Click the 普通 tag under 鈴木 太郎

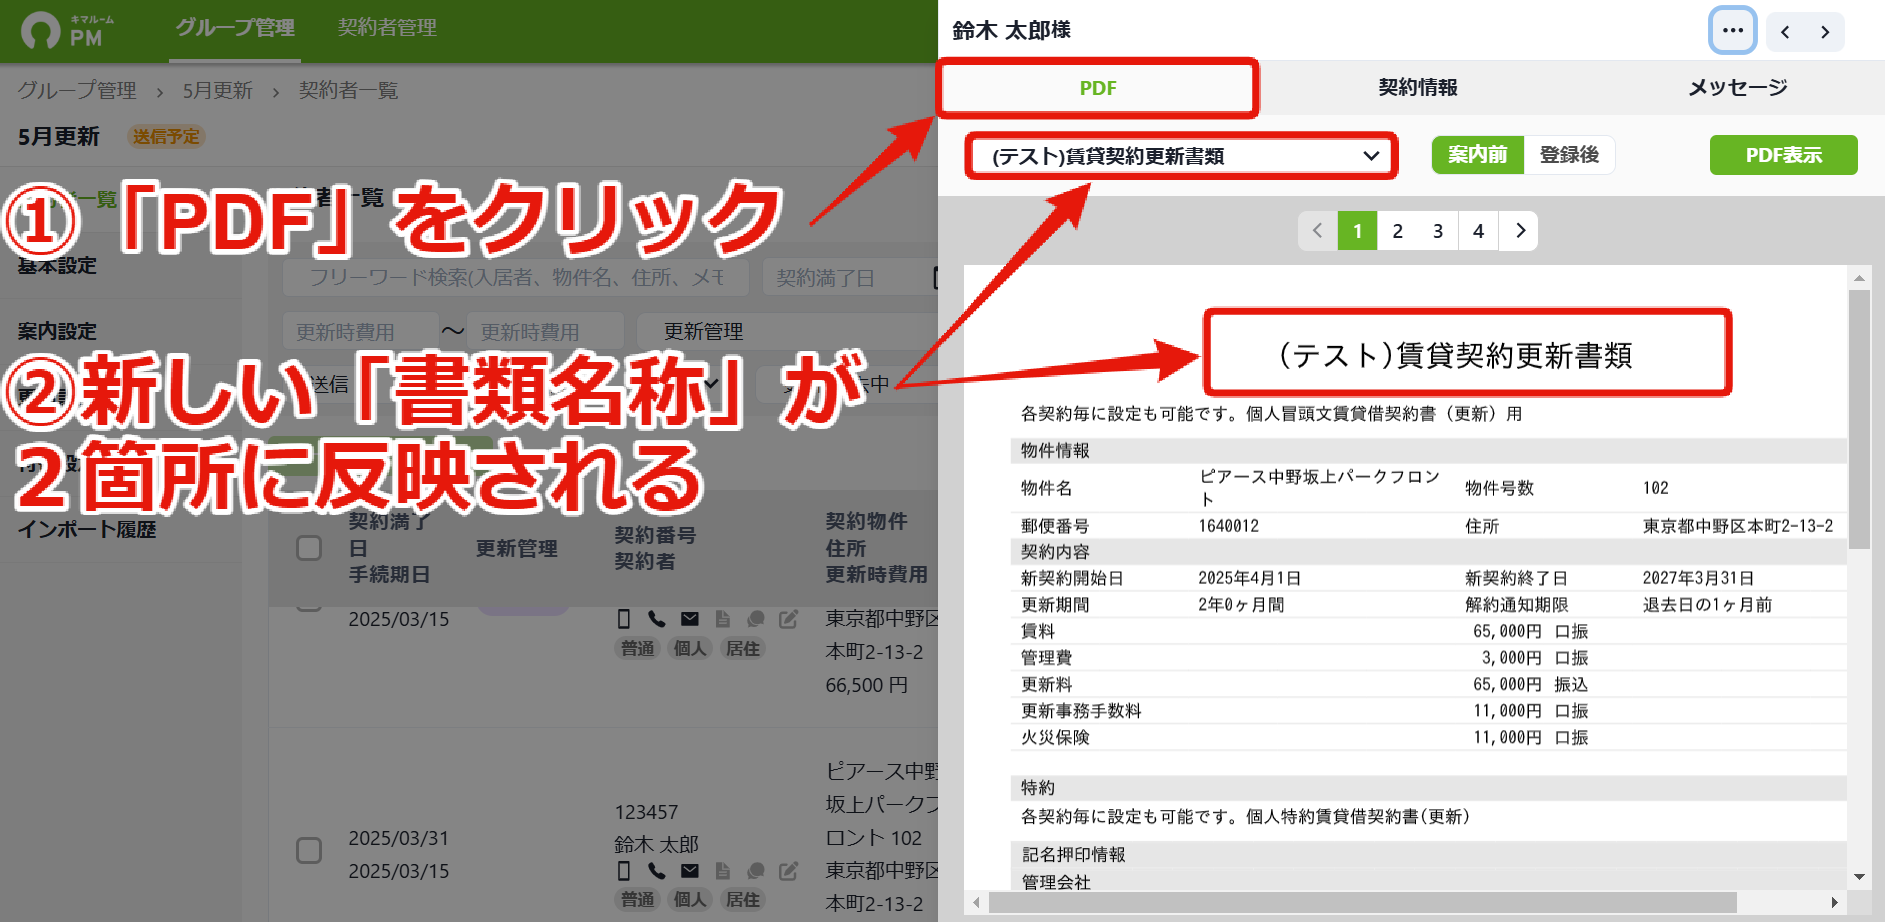click(637, 899)
